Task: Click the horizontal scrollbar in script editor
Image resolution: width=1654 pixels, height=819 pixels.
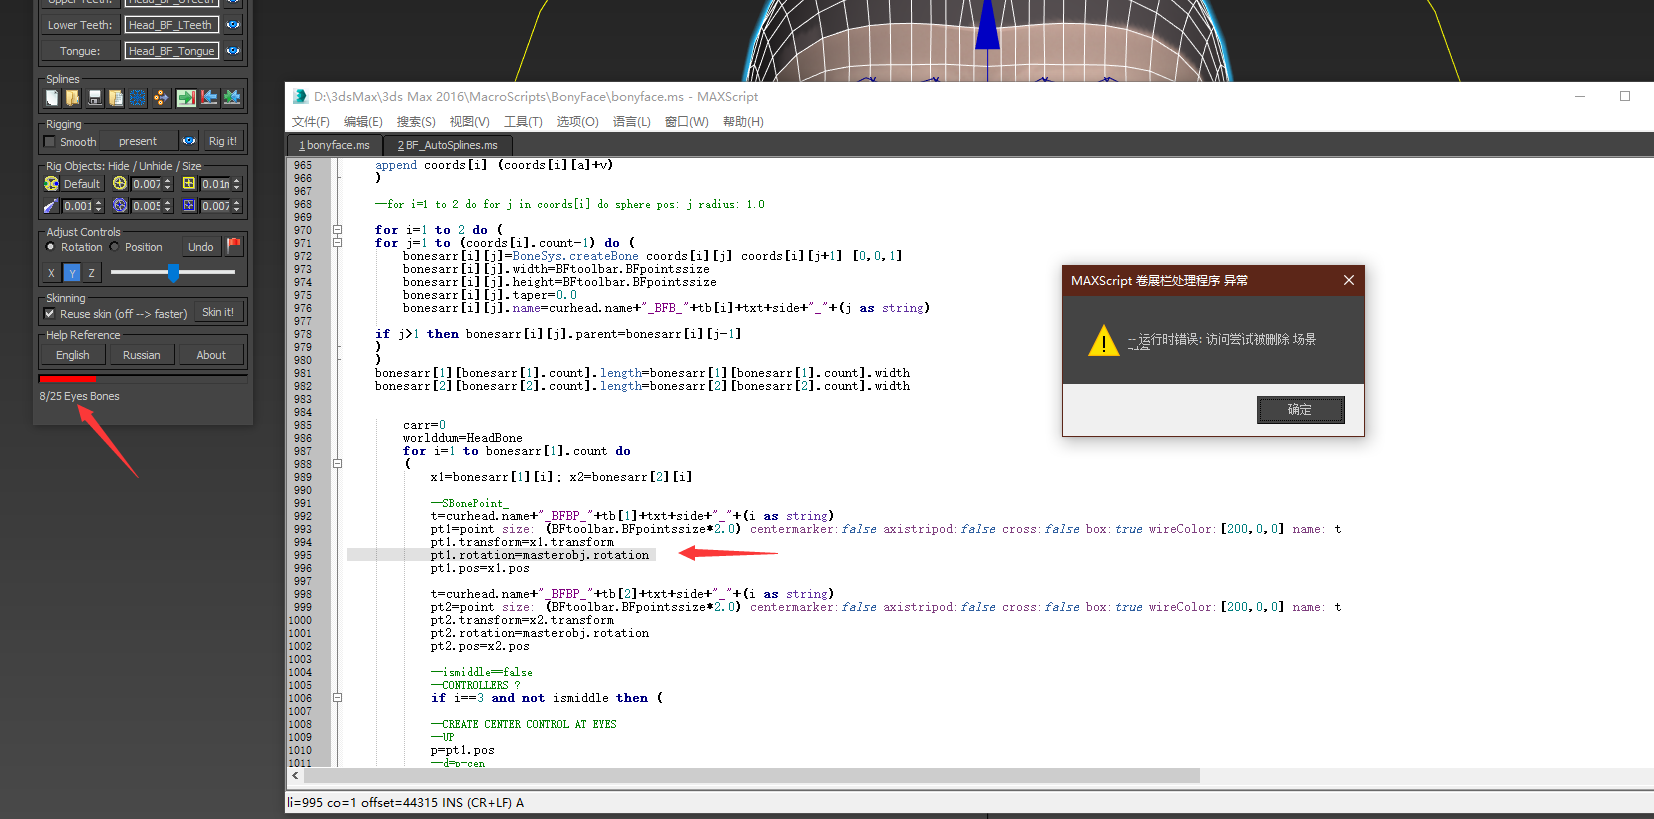Action: tap(752, 776)
